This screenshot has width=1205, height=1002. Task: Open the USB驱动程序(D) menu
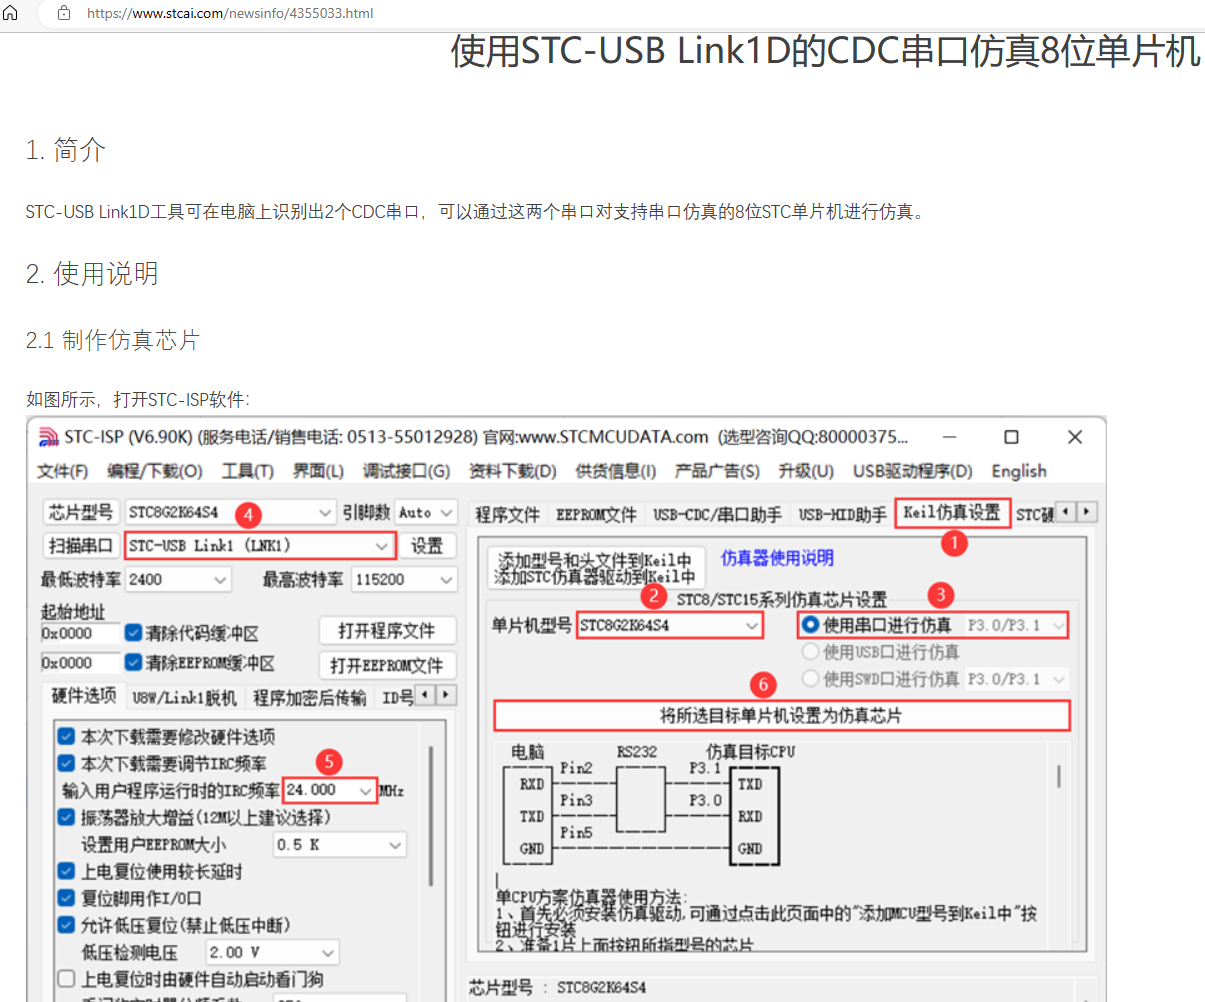(x=912, y=471)
